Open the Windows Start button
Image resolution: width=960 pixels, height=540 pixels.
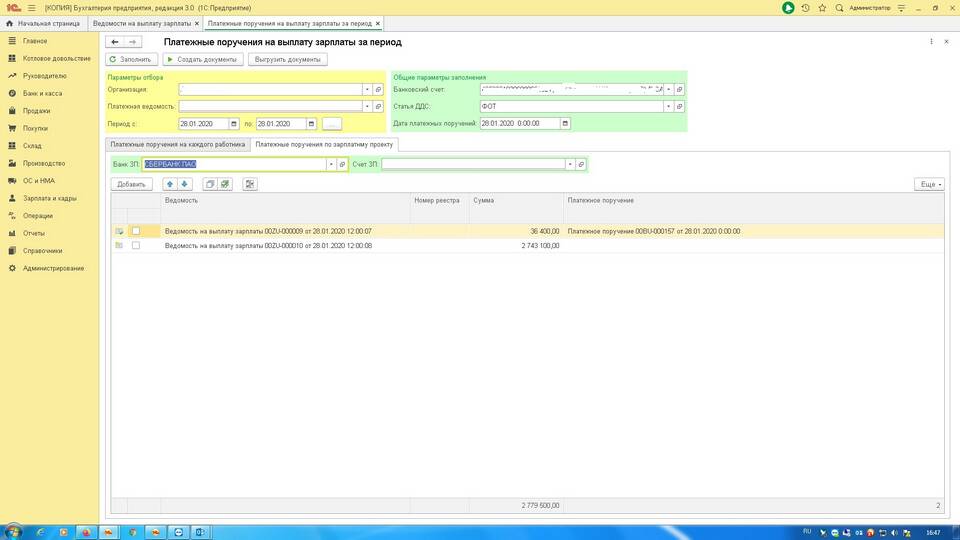tap(13, 531)
